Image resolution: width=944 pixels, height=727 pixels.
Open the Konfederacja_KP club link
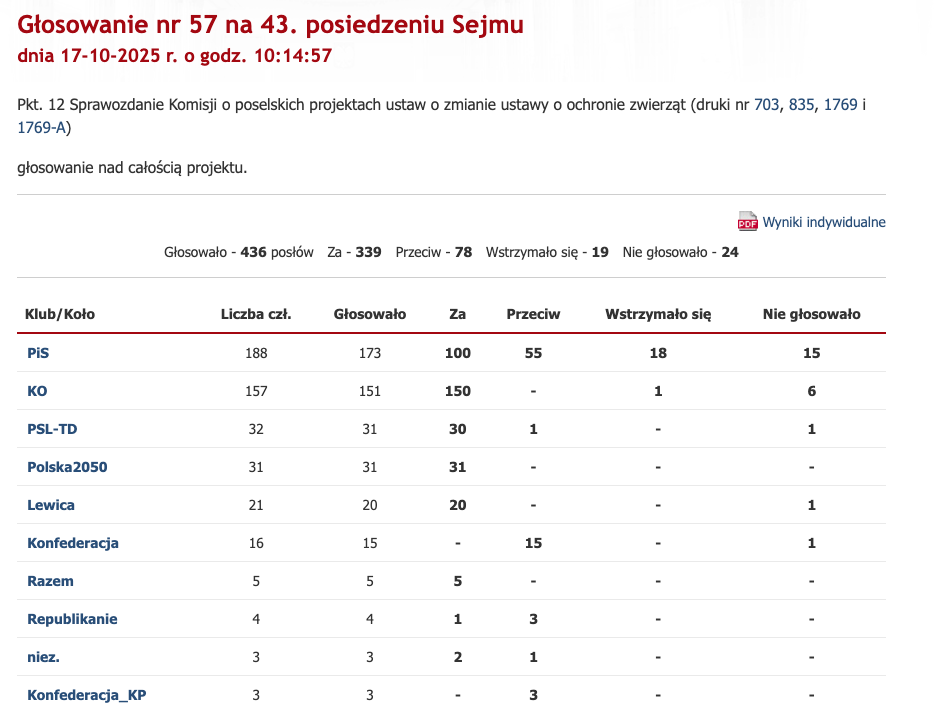(x=87, y=695)
